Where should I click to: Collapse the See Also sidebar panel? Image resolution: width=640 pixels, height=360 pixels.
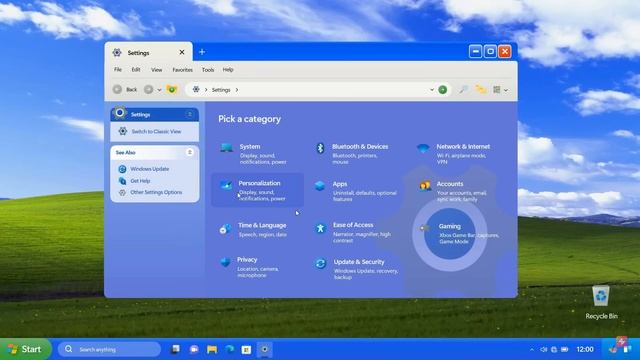point(189,152)
